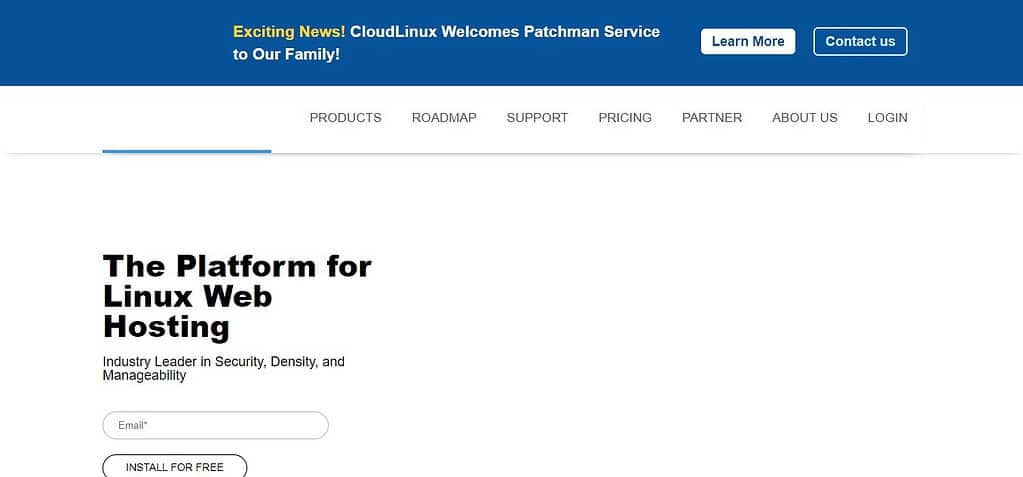1023x477 pixels.
Task: Click the 'Industry Leader in Security' subtitle
Action: (x=224, y=368)
